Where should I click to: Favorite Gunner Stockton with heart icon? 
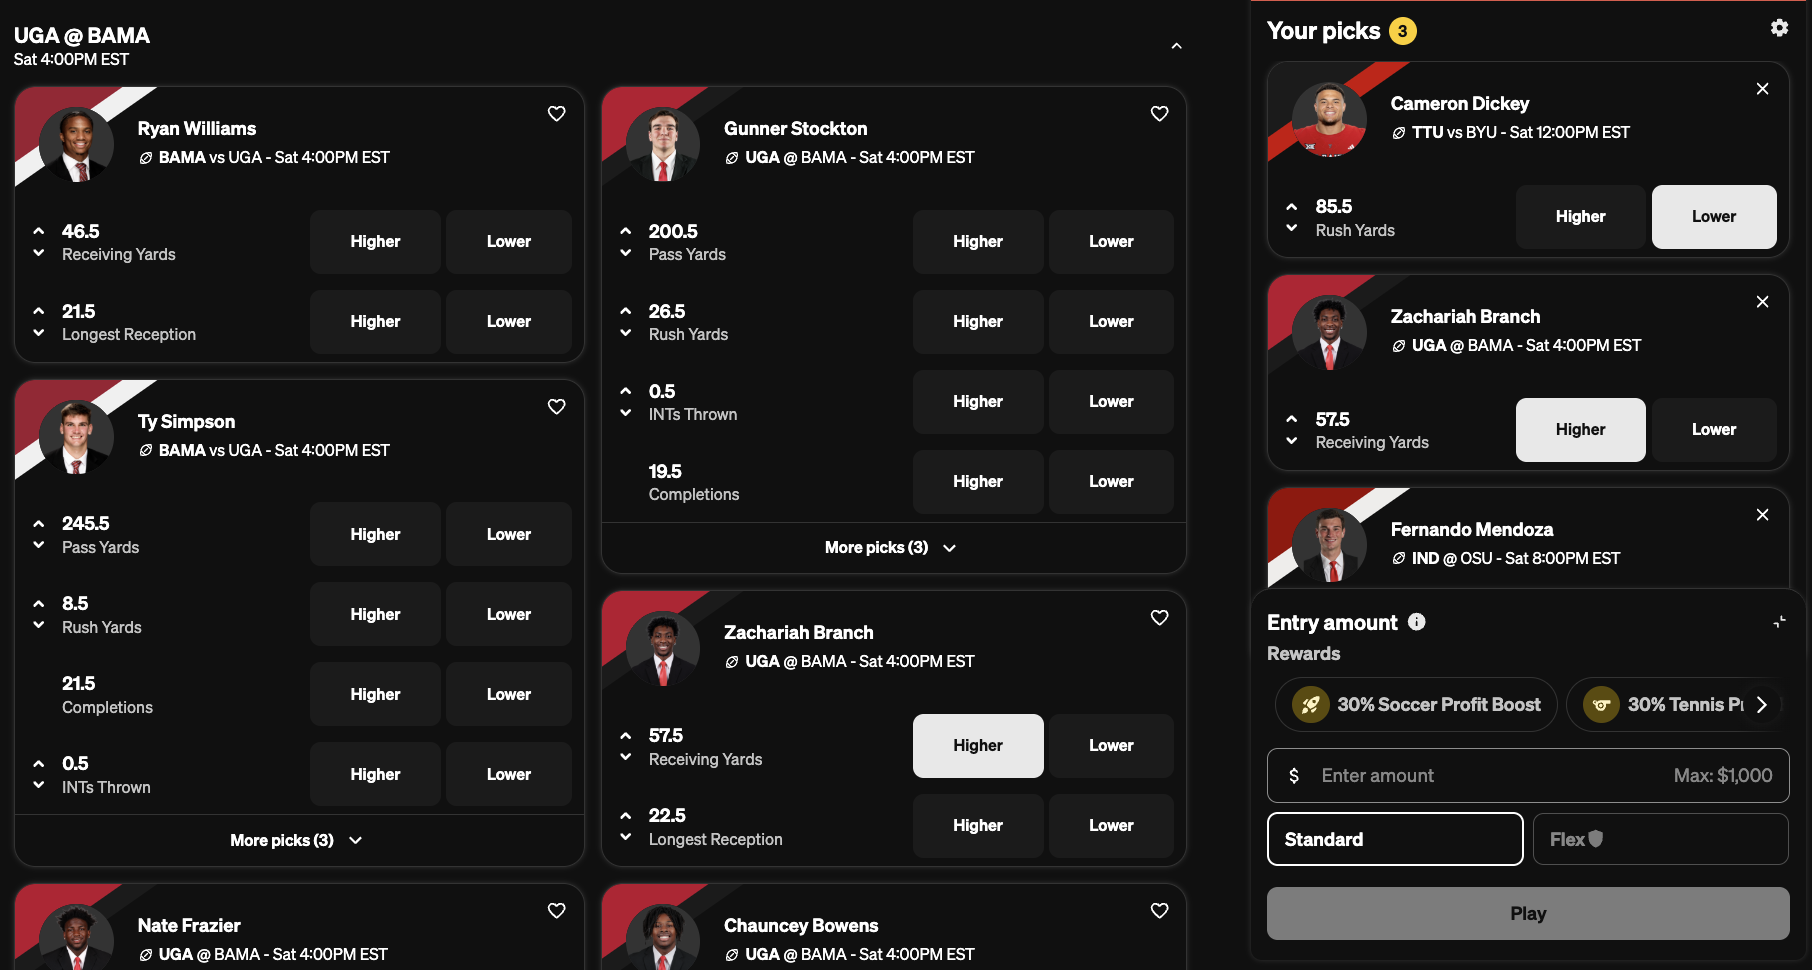click(x=1160, y=114)
